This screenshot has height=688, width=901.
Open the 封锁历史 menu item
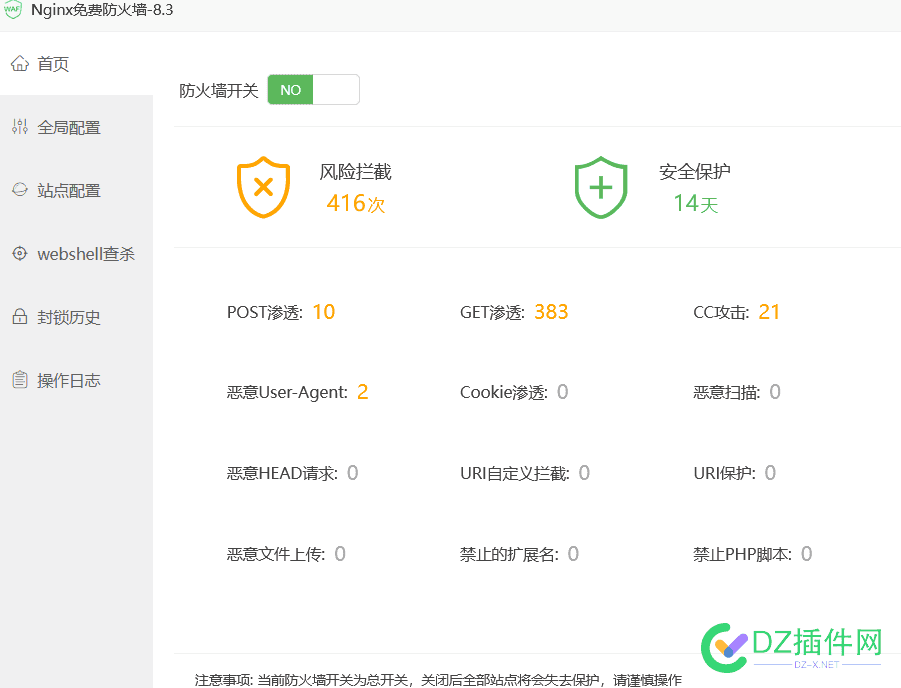(76, 317)
